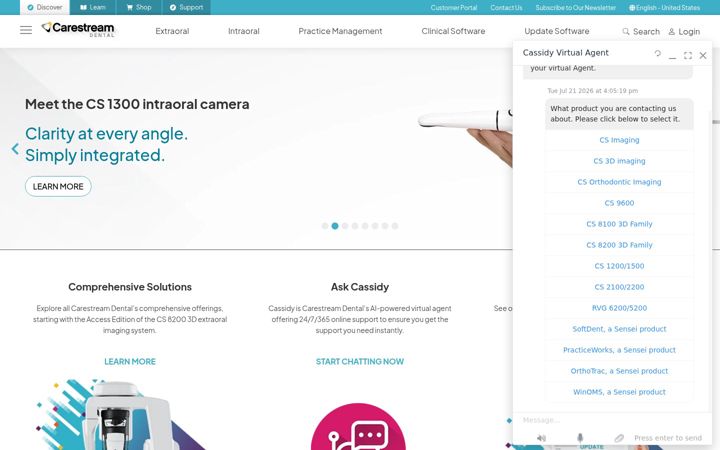Open the Intraoral menu
Screen dimensions: 720x450
coord(244,31)
